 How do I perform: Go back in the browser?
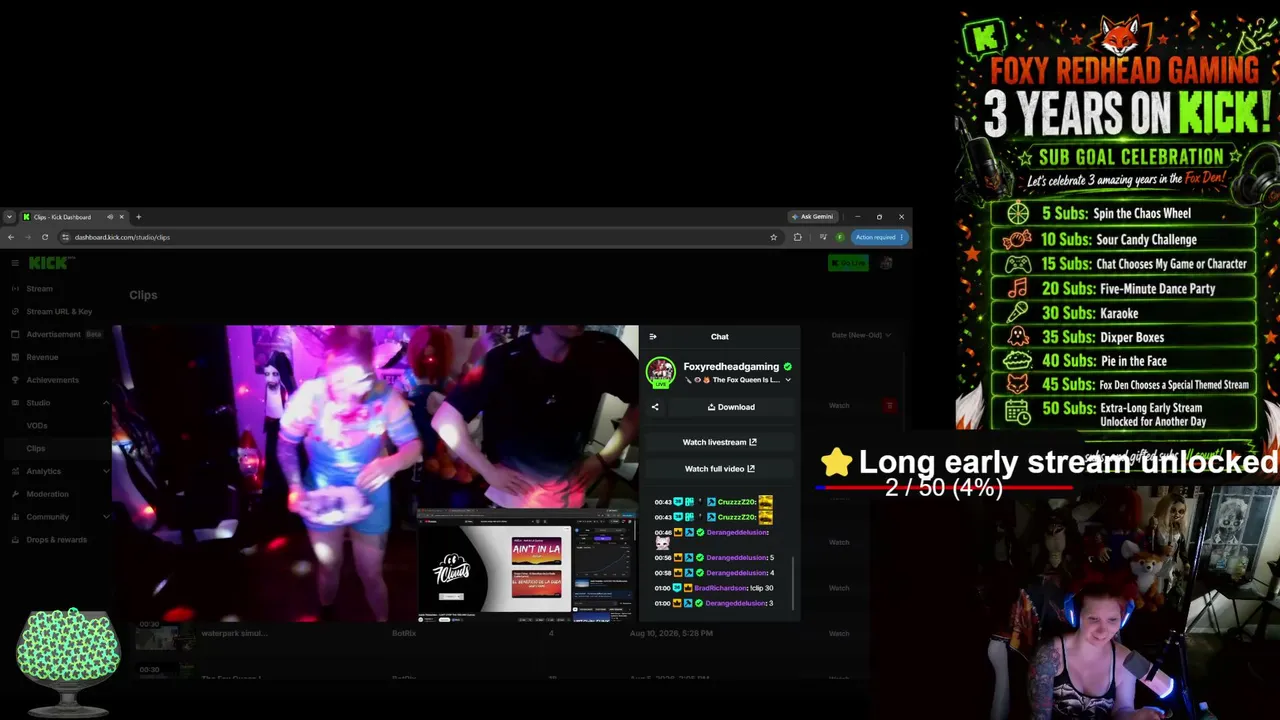pyautogui.click(x=11, y=237)
